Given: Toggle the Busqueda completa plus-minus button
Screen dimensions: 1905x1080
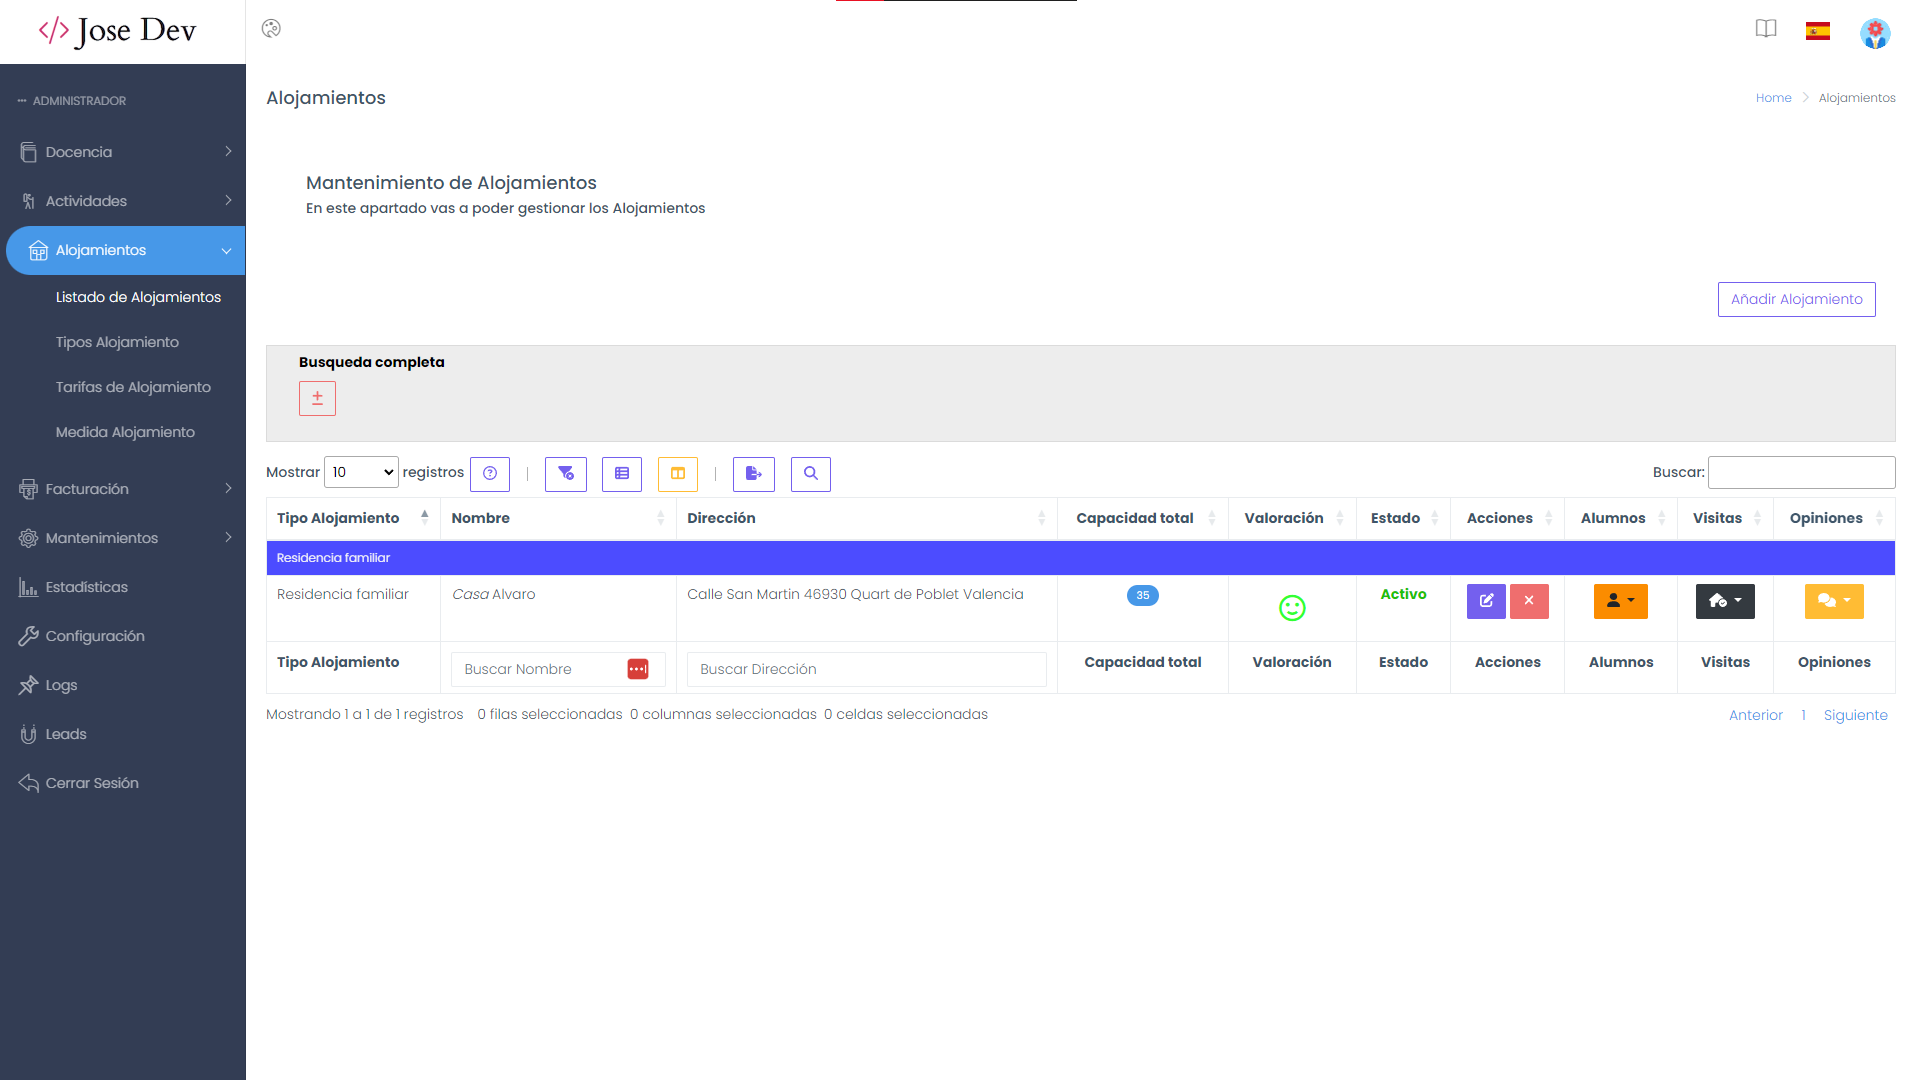Looking at the screenshot, I should click(317, 398).
